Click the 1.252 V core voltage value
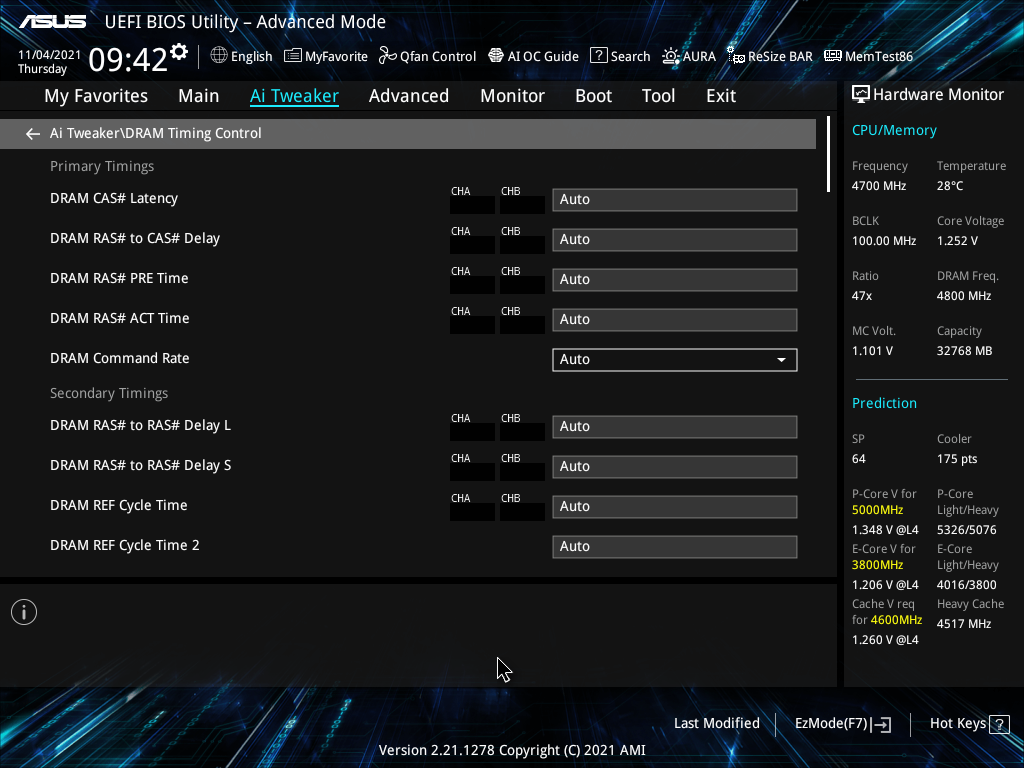The width and height of the screenshot is (1024, 768). pyautogui.click(x=957, y=241)
